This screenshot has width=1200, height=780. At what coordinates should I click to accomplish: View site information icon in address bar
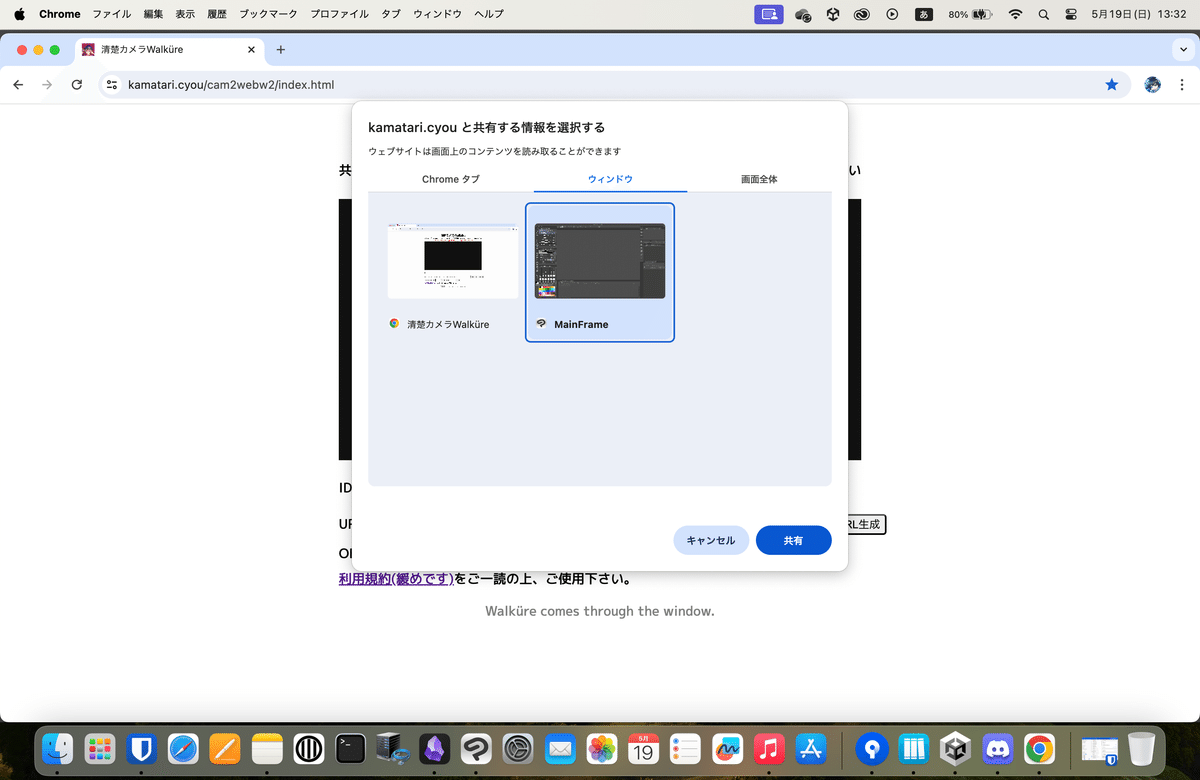(112, 85)
